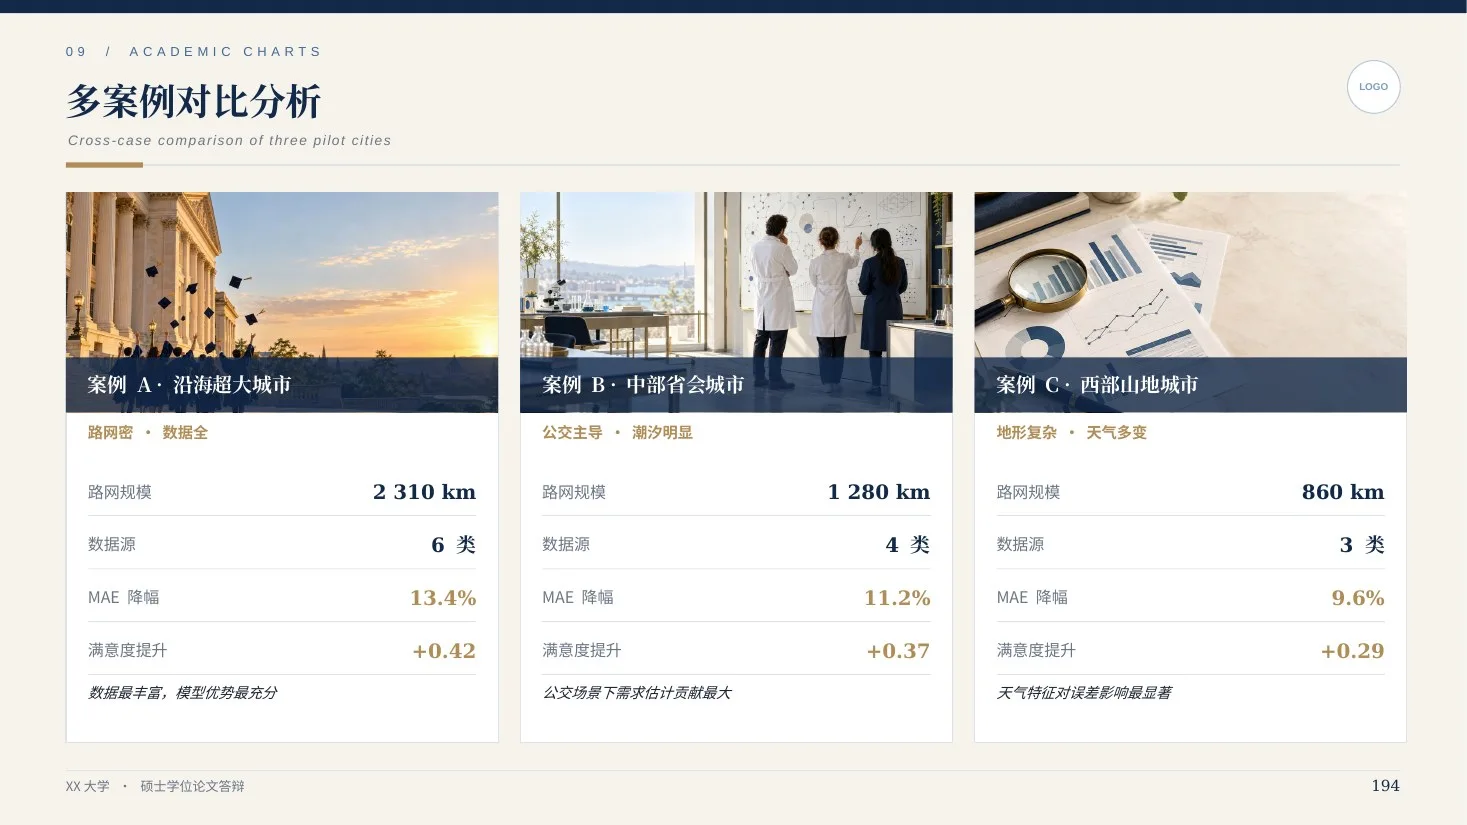This screenshot has height=825, width=1467.
Task: Click the footer text XX 大学 · 硕士学位论文答辩
Action: [155, 787]
